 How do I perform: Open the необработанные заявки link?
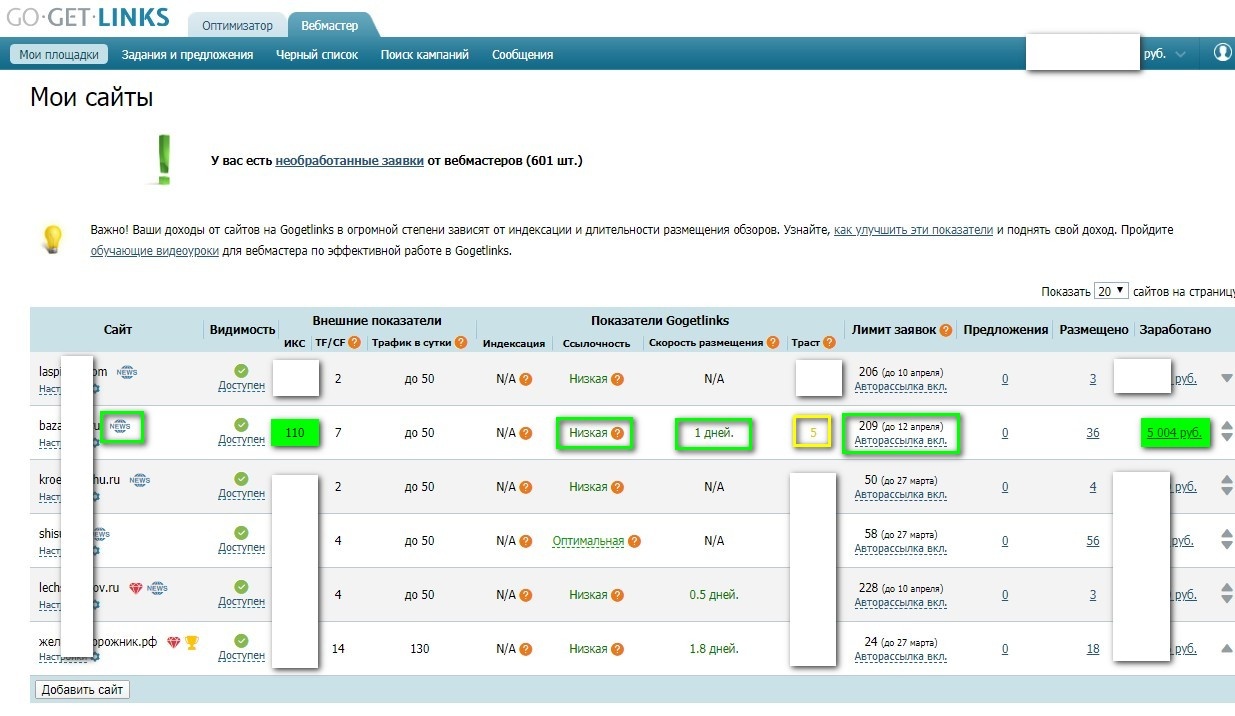[349, 160]
